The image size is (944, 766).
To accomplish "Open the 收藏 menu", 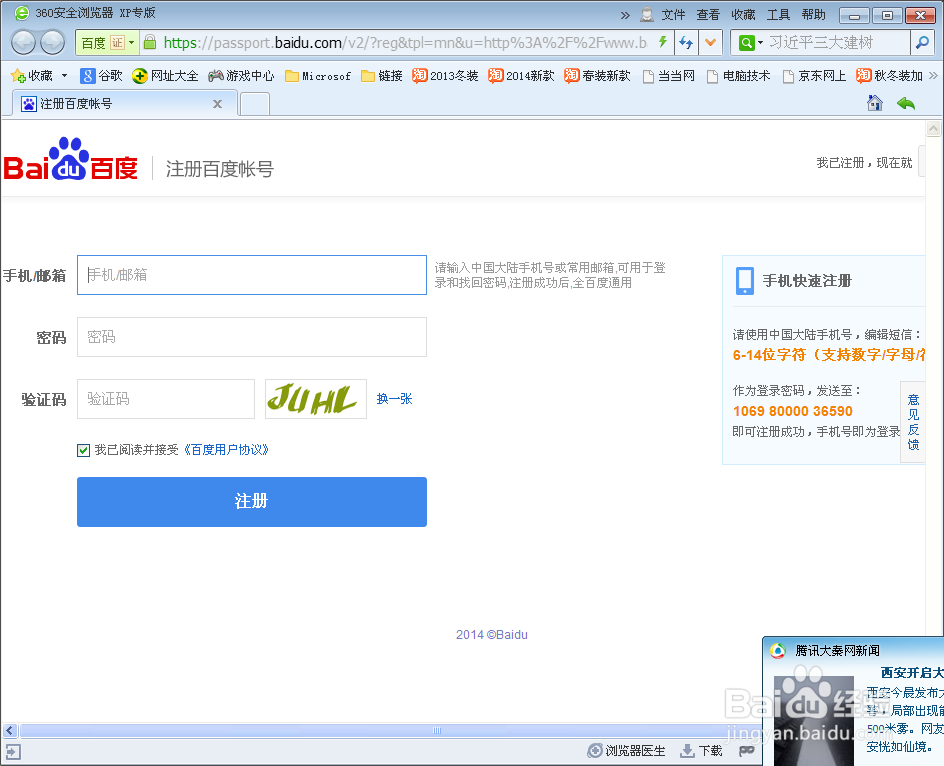I will (743, 14).
